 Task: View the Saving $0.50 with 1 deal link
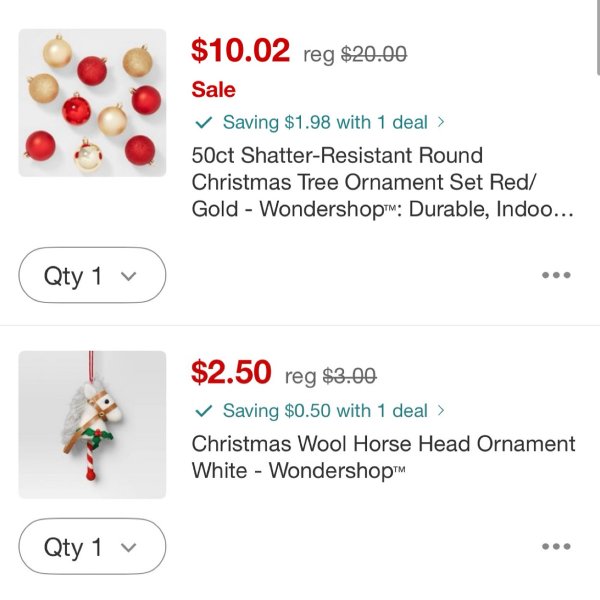(x=324, y=411)
